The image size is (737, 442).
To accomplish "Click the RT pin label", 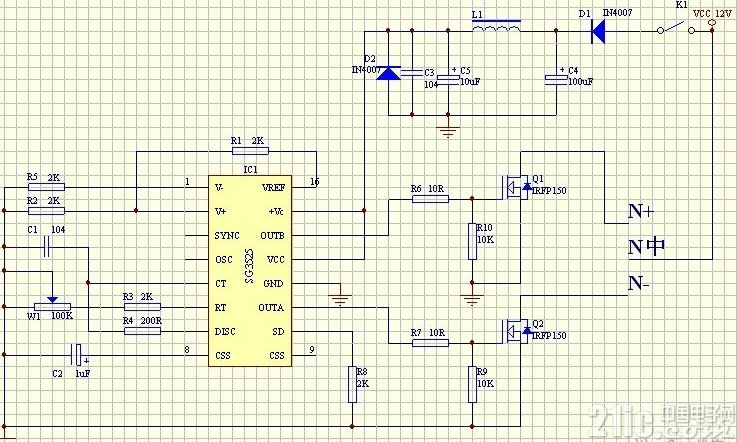I will pyautogui.click(x=220, y=308).
